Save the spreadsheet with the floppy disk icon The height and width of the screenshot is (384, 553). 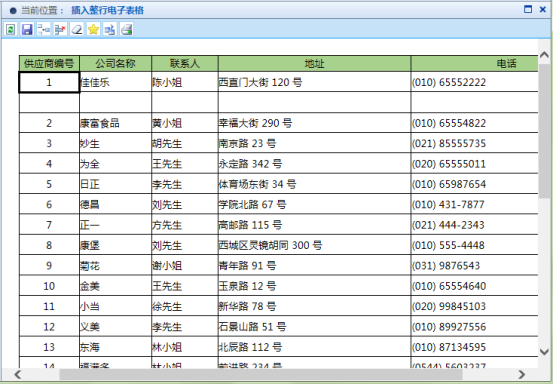(x=27, y=29)
